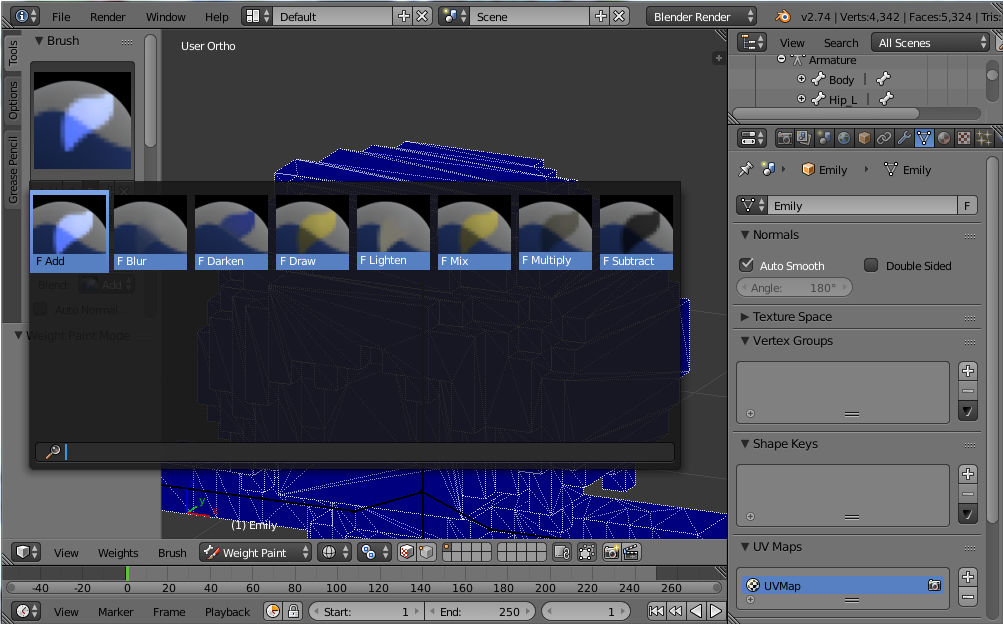Jump to the start frame in timeline
The image size is (1003, 624).
pos(656,611)
